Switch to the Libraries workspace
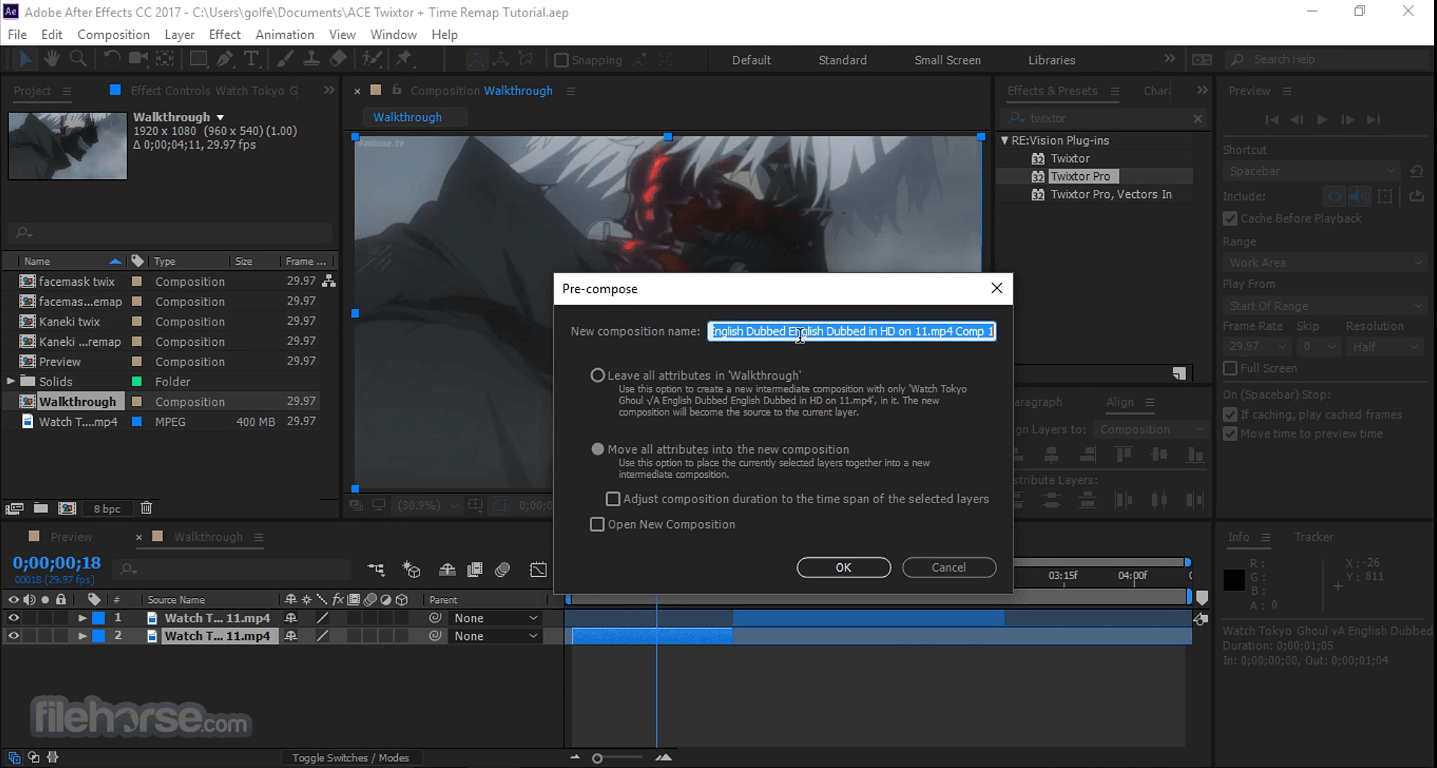The height and width of the screenshot is (768, 1437). (x=1052, y=60)
